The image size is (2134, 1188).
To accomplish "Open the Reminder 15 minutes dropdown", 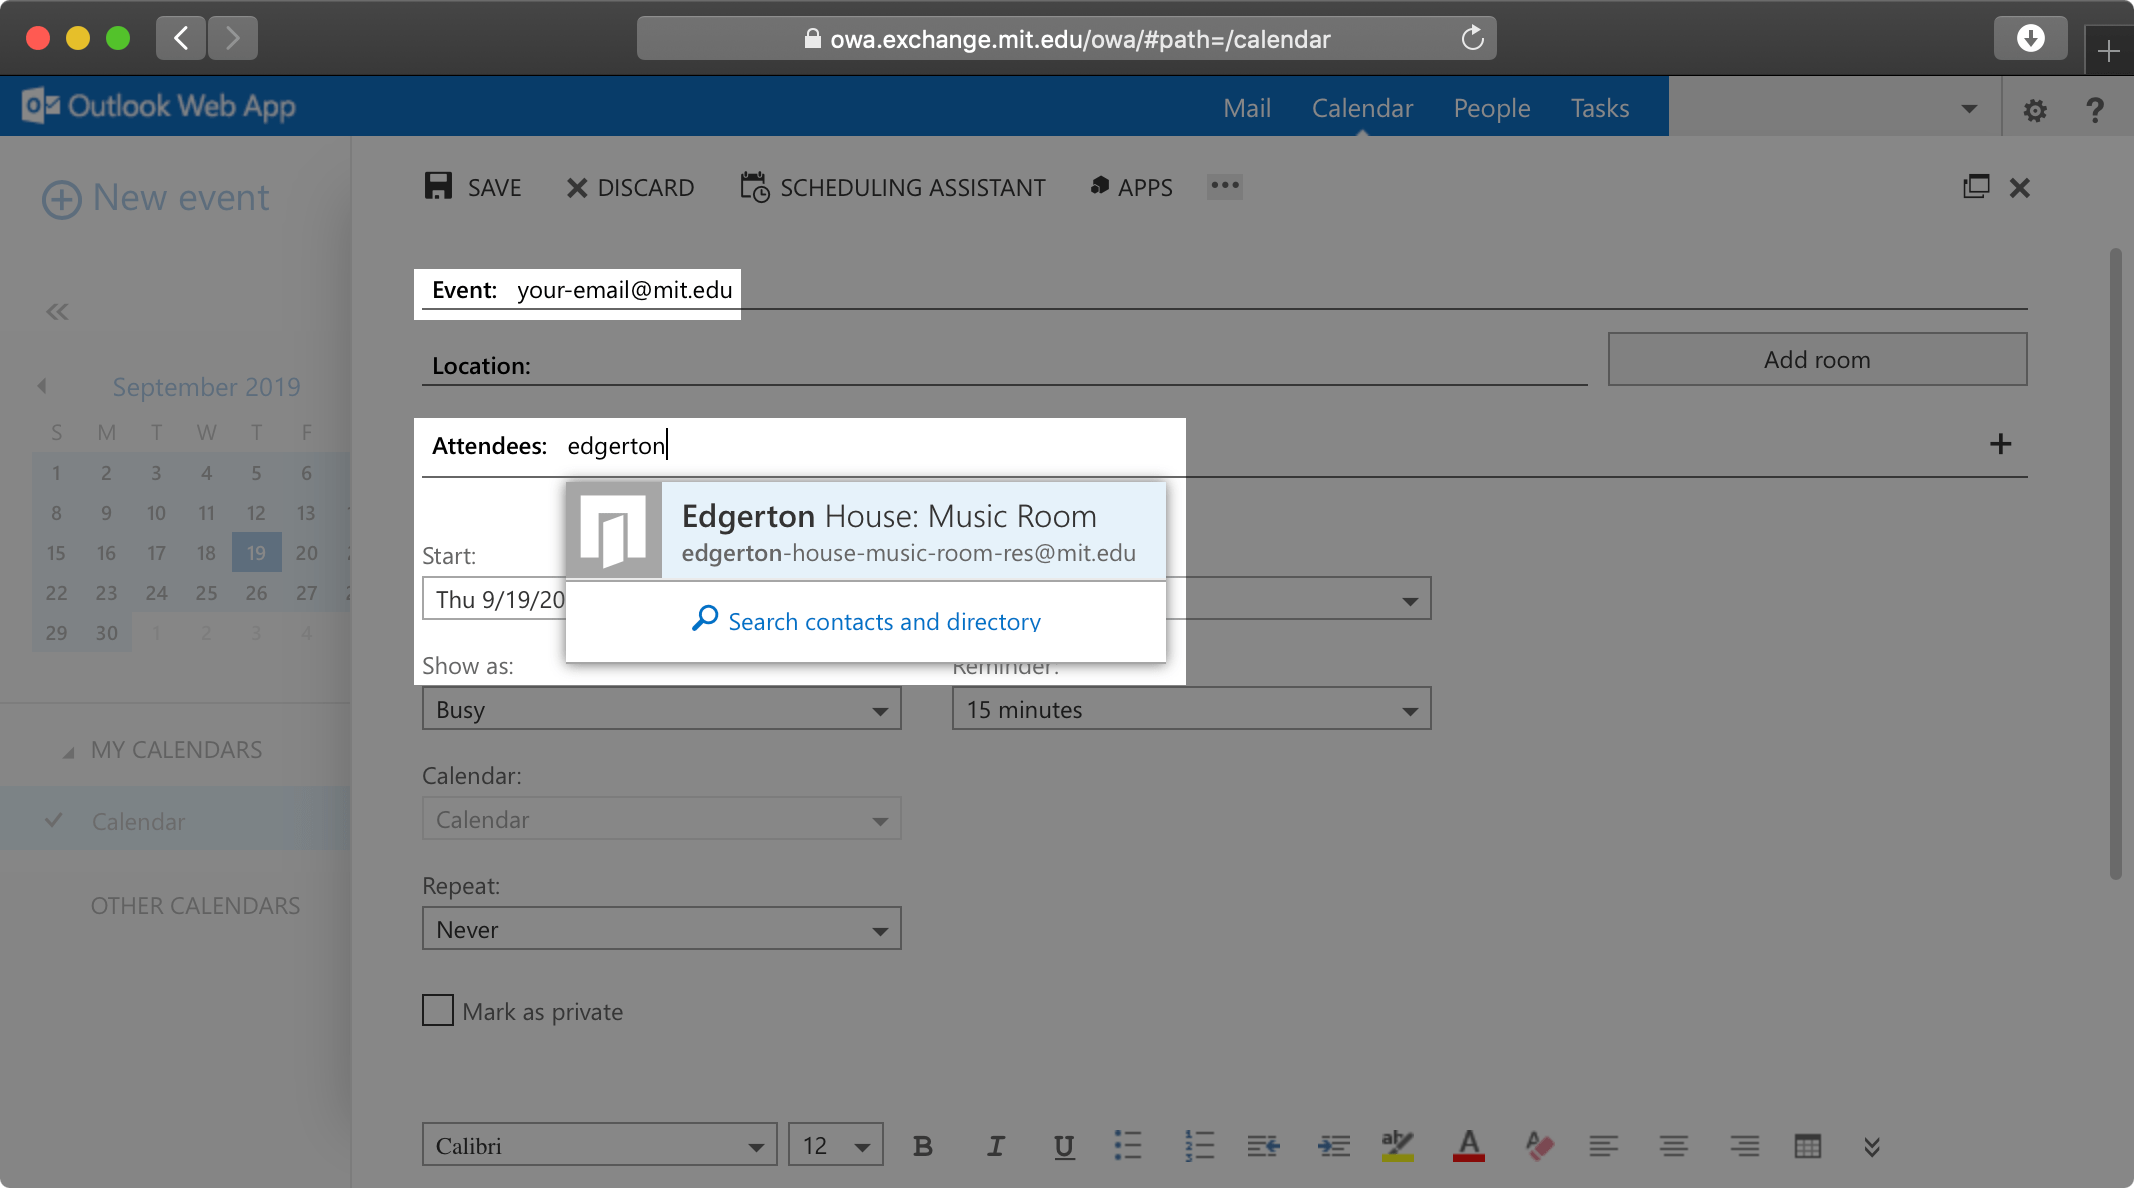I will (1191, 709).
